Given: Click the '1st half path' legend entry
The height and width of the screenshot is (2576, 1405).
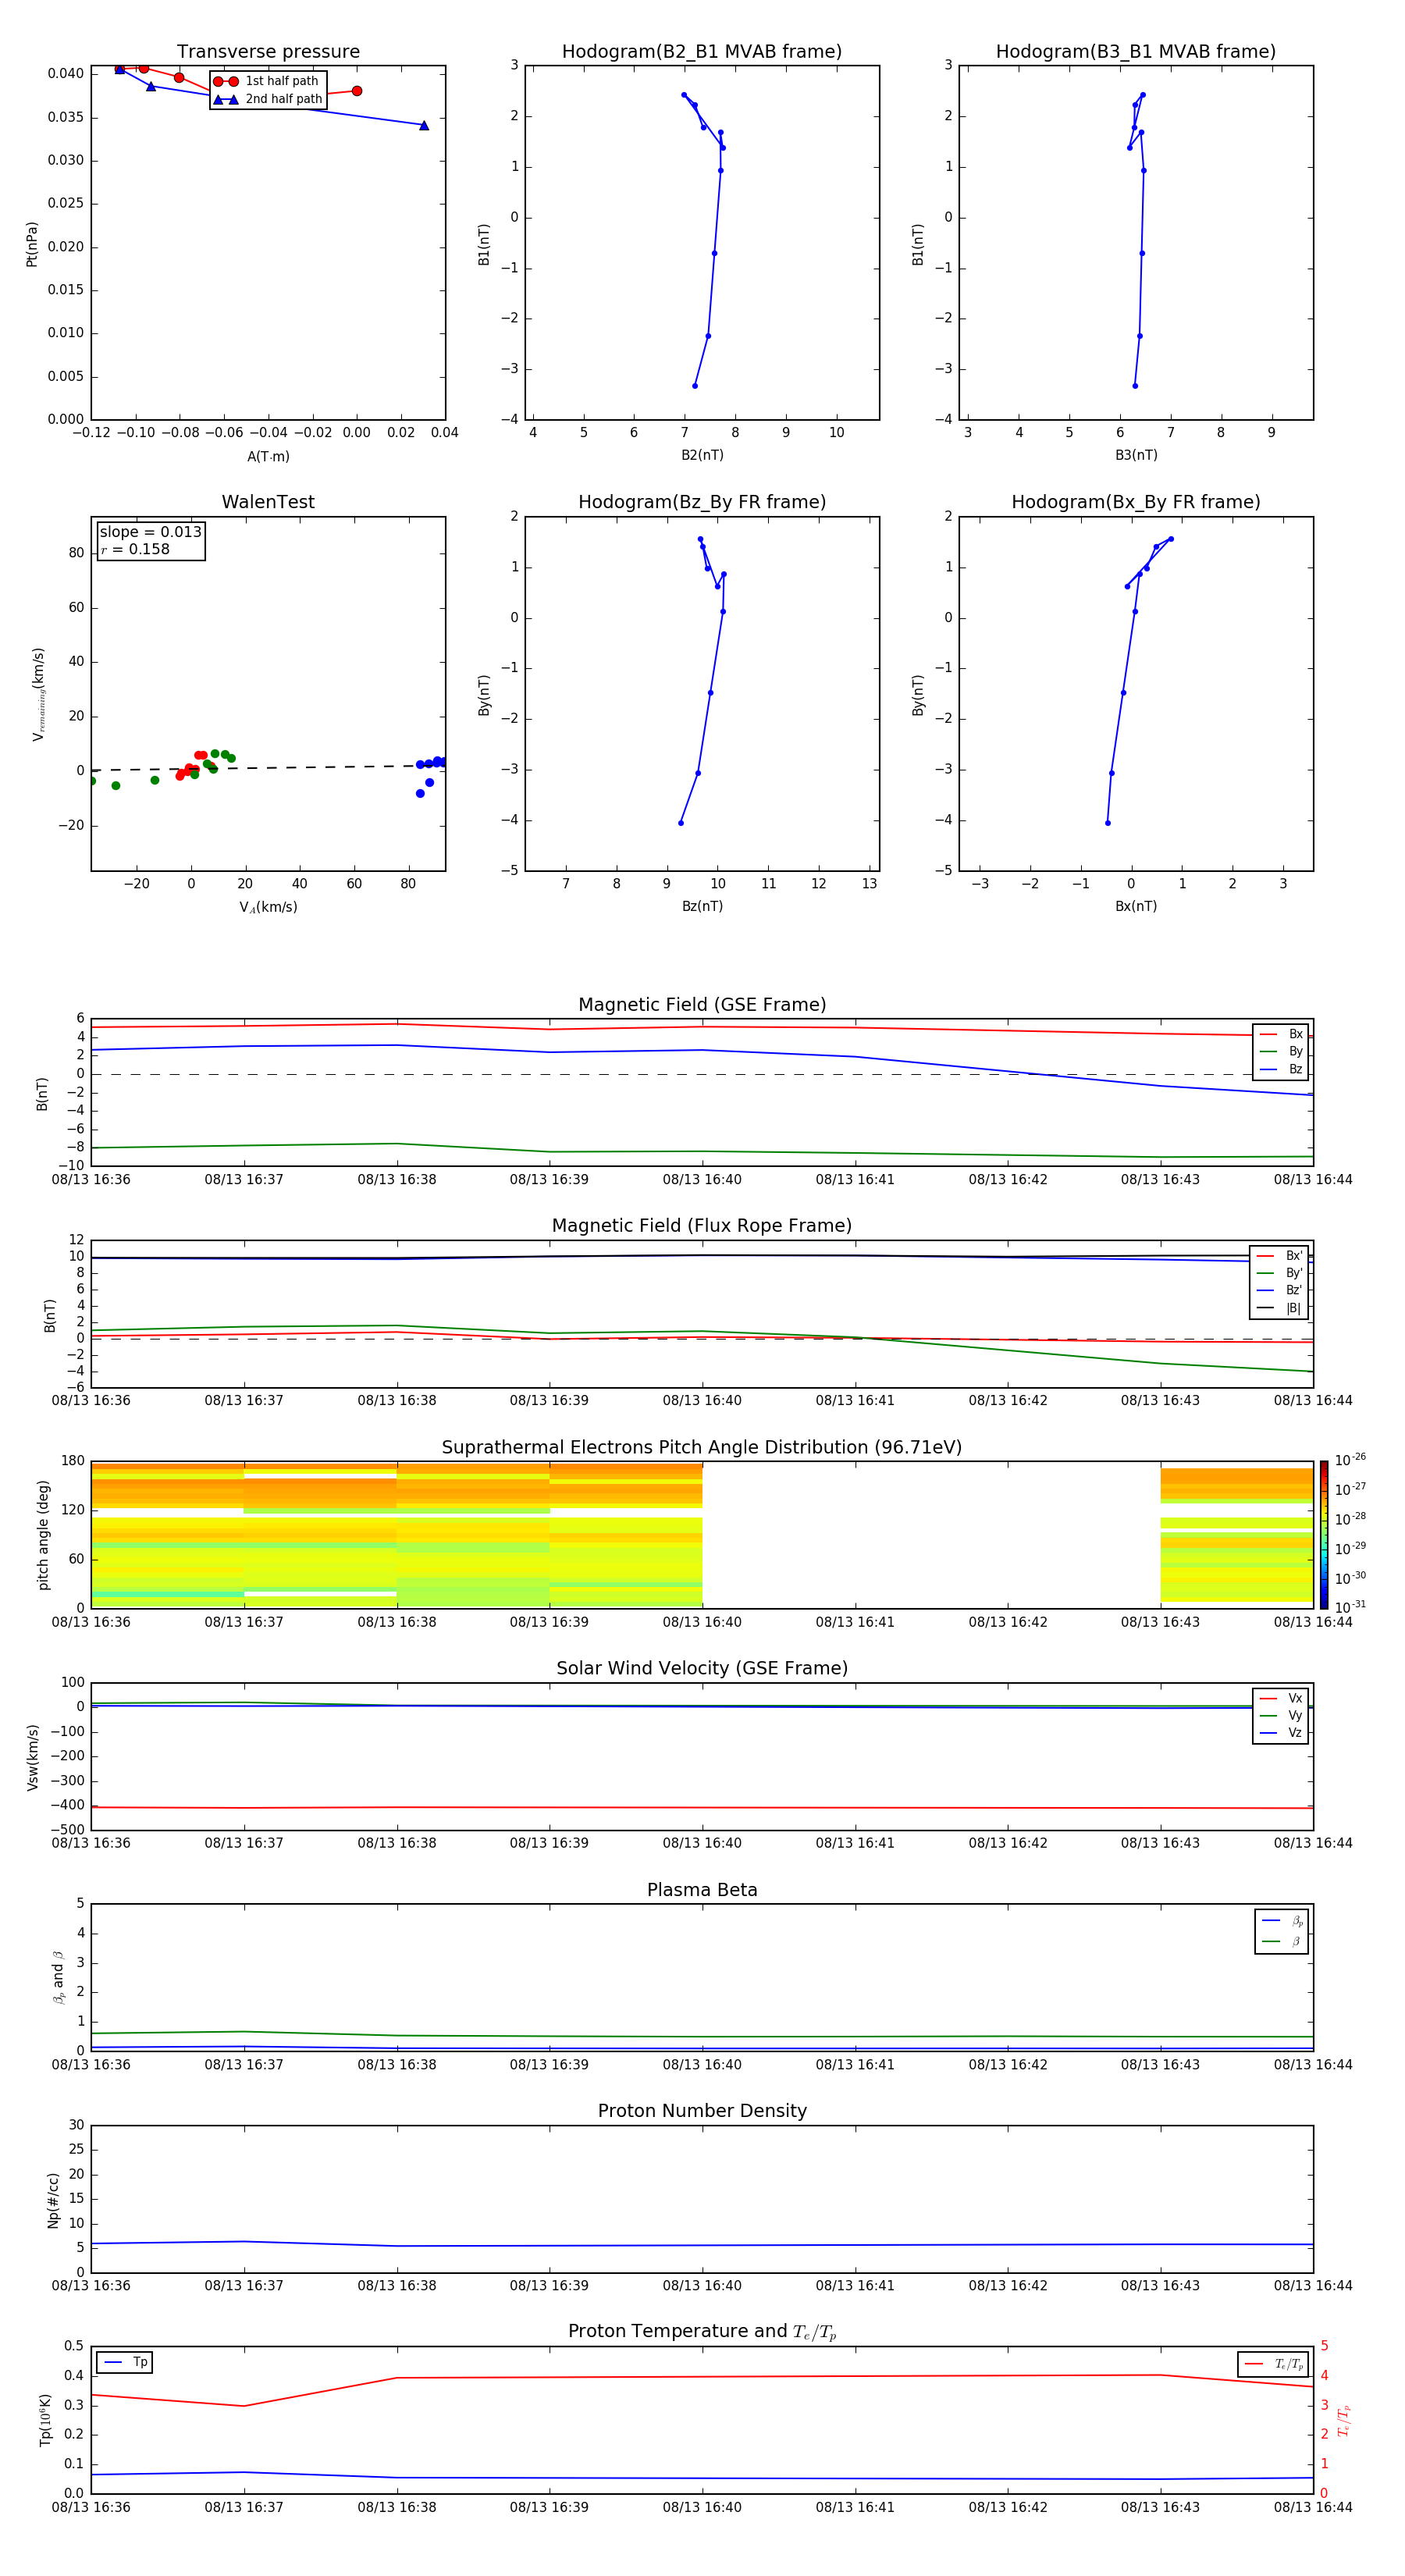Looking at the screenshot, I should pyautogui.click(x=267, y=81).
